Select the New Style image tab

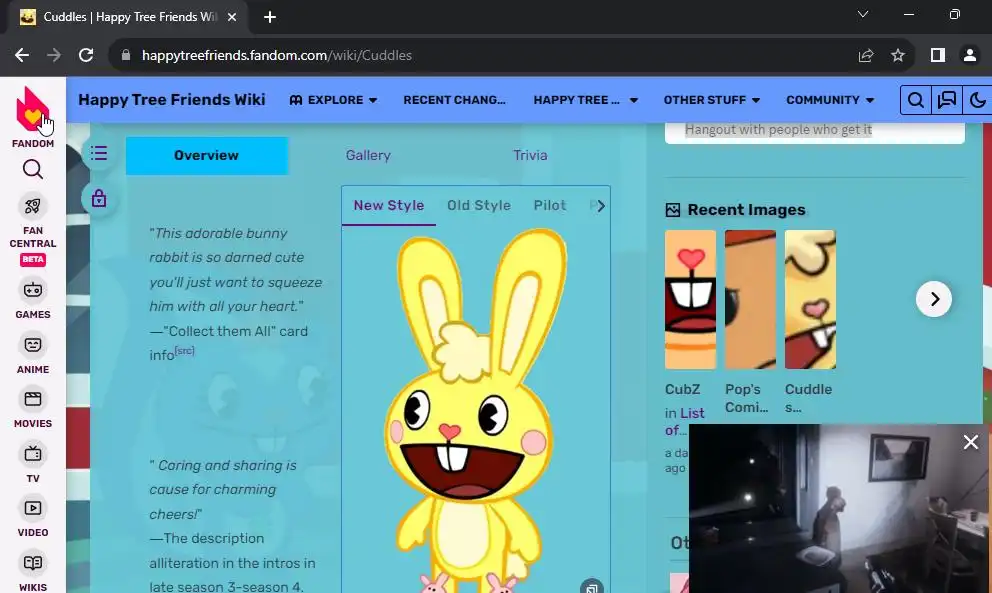[x=388, y=206]
